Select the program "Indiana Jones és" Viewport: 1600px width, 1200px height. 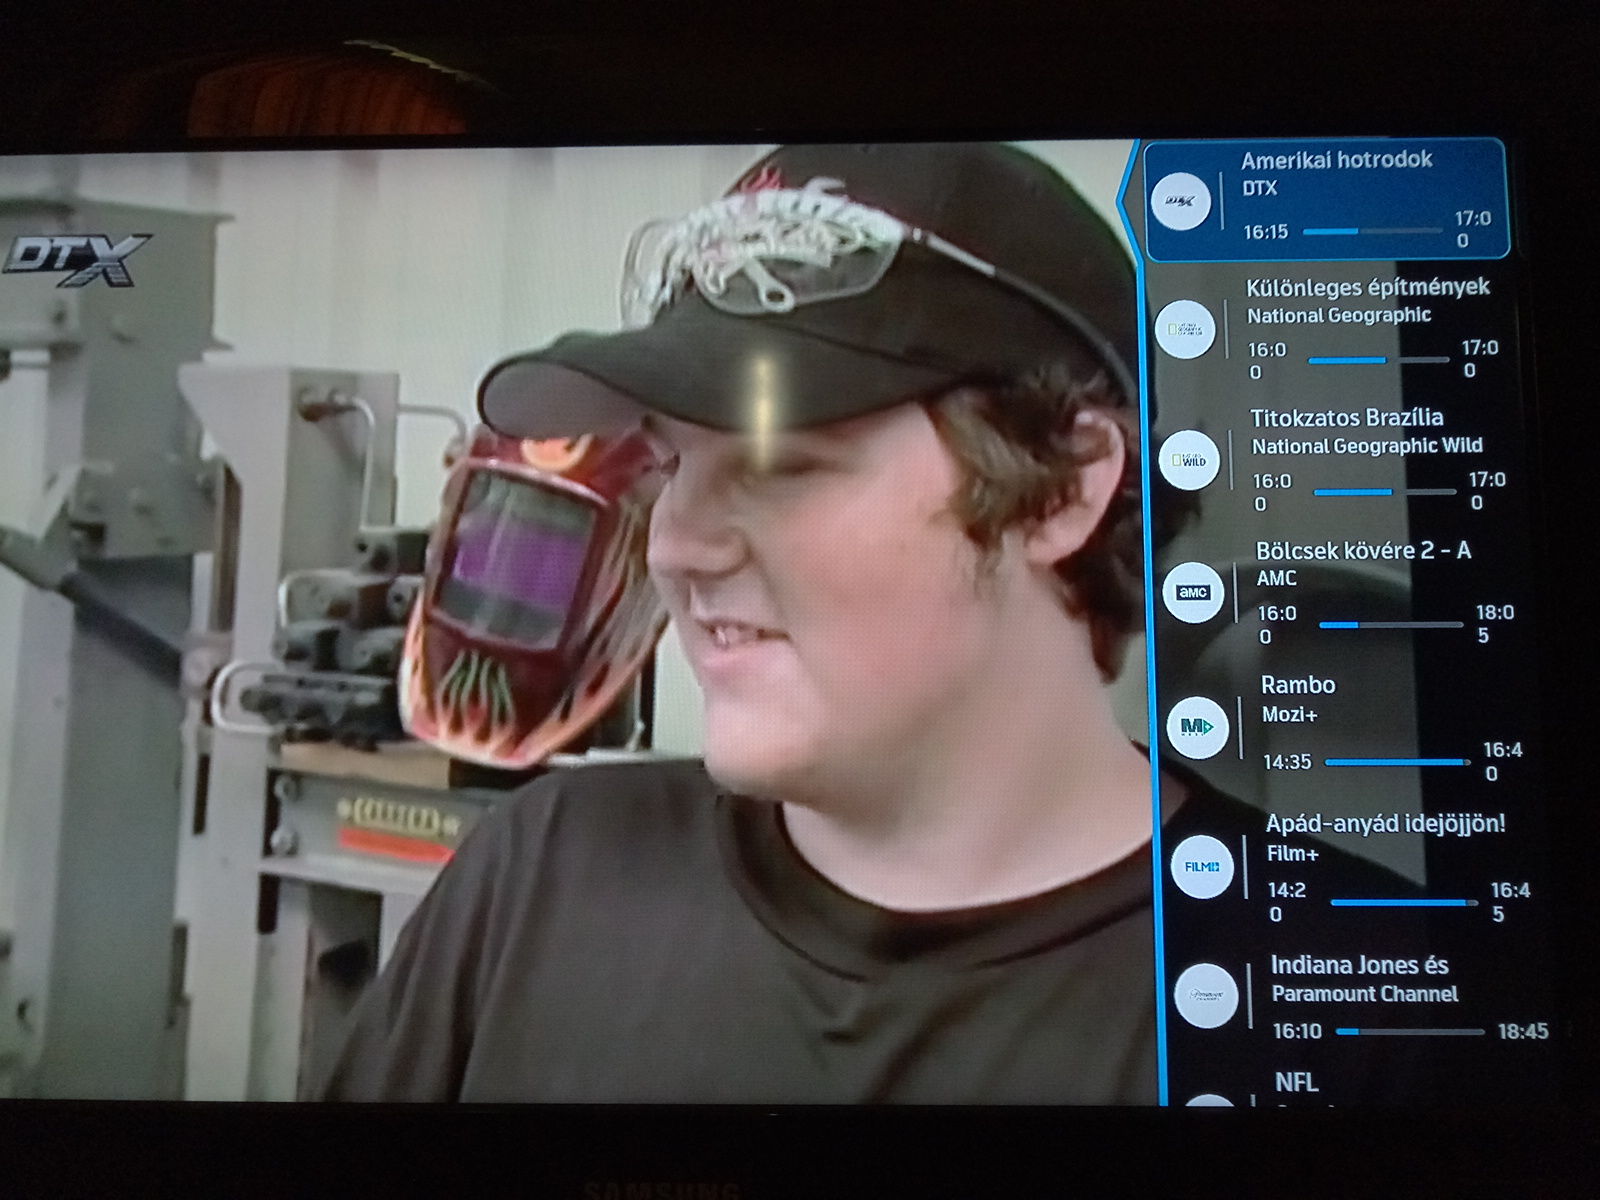[1360, 965]
